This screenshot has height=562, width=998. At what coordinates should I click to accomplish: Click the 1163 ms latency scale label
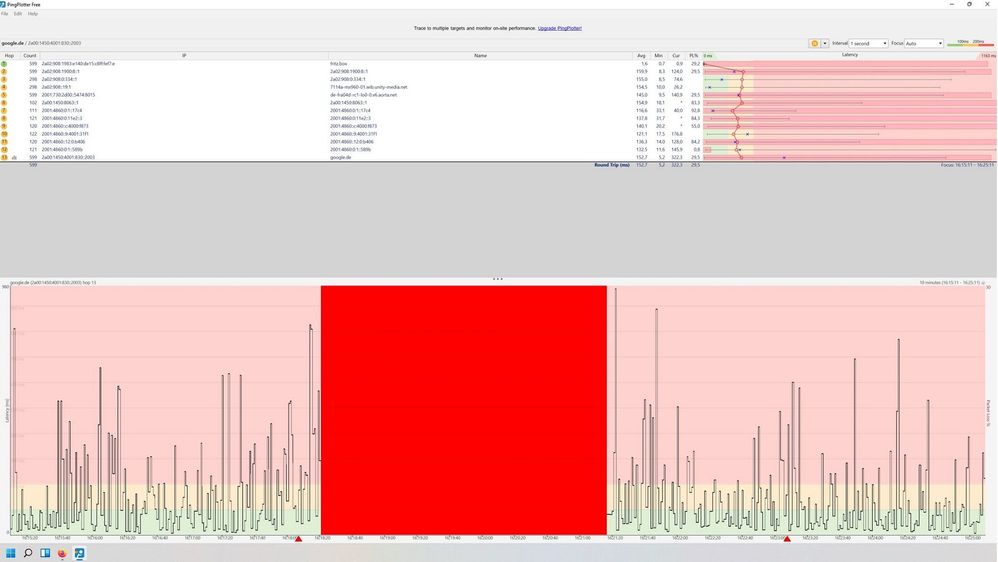coord(988,56)
